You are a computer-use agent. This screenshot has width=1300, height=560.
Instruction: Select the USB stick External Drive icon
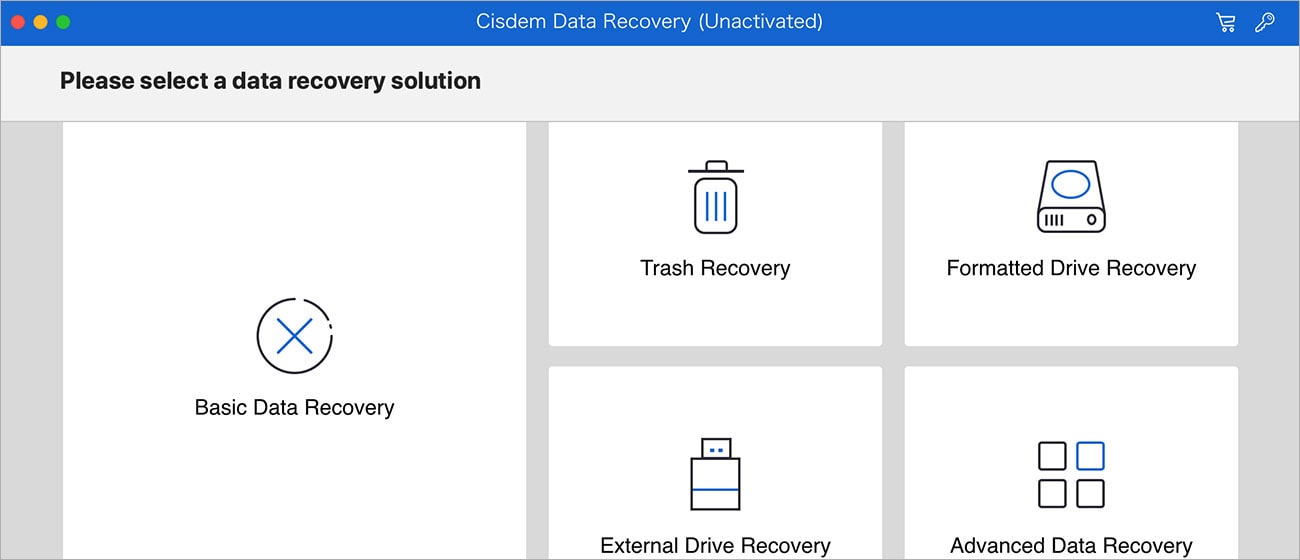click(x=715, y=474)
